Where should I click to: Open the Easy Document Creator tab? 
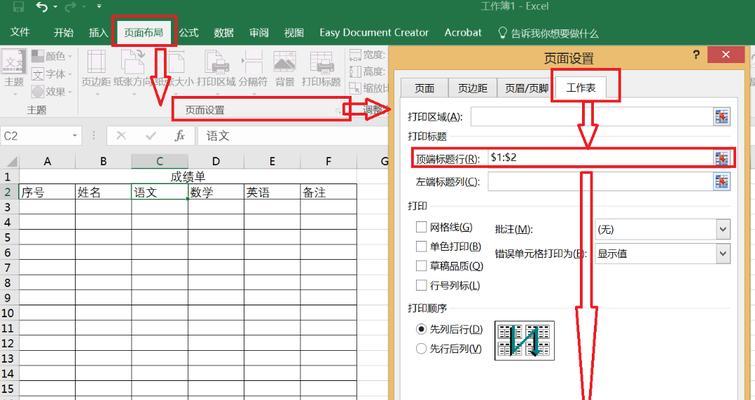374,33
